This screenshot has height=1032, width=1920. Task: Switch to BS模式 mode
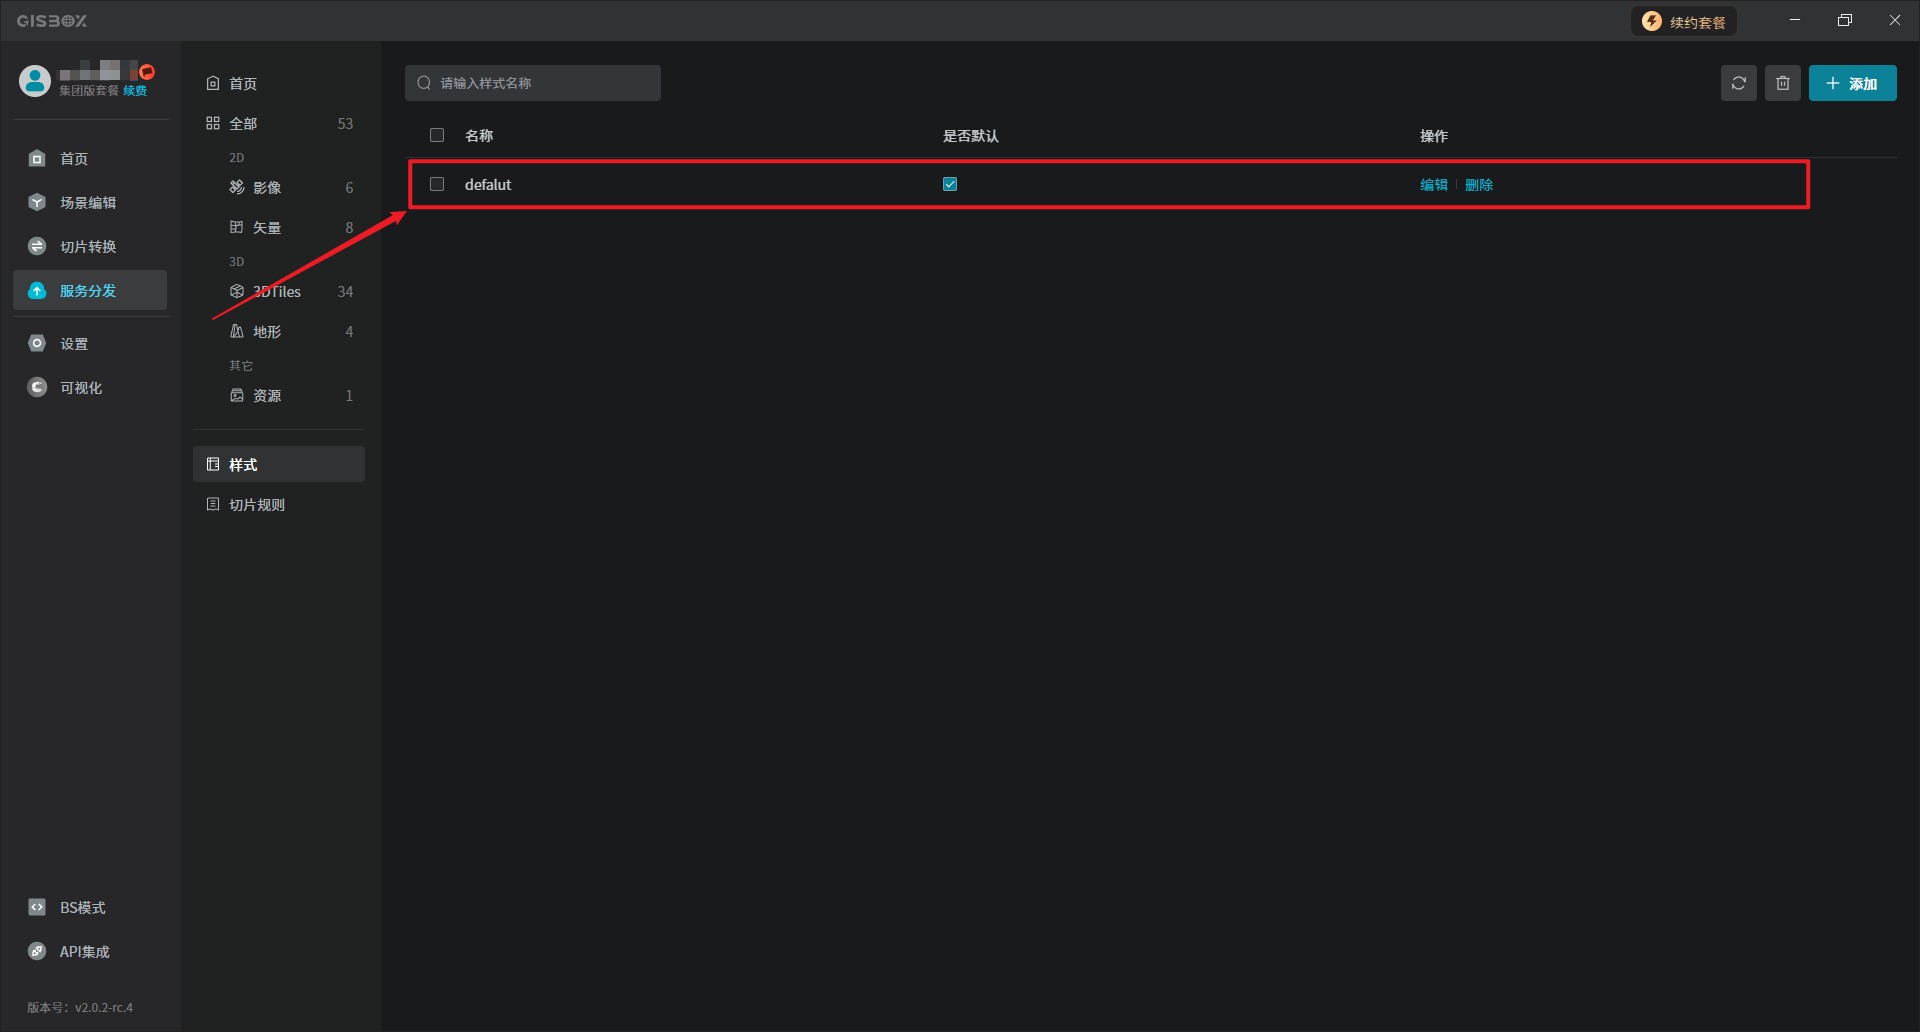[x=81, y=908]
